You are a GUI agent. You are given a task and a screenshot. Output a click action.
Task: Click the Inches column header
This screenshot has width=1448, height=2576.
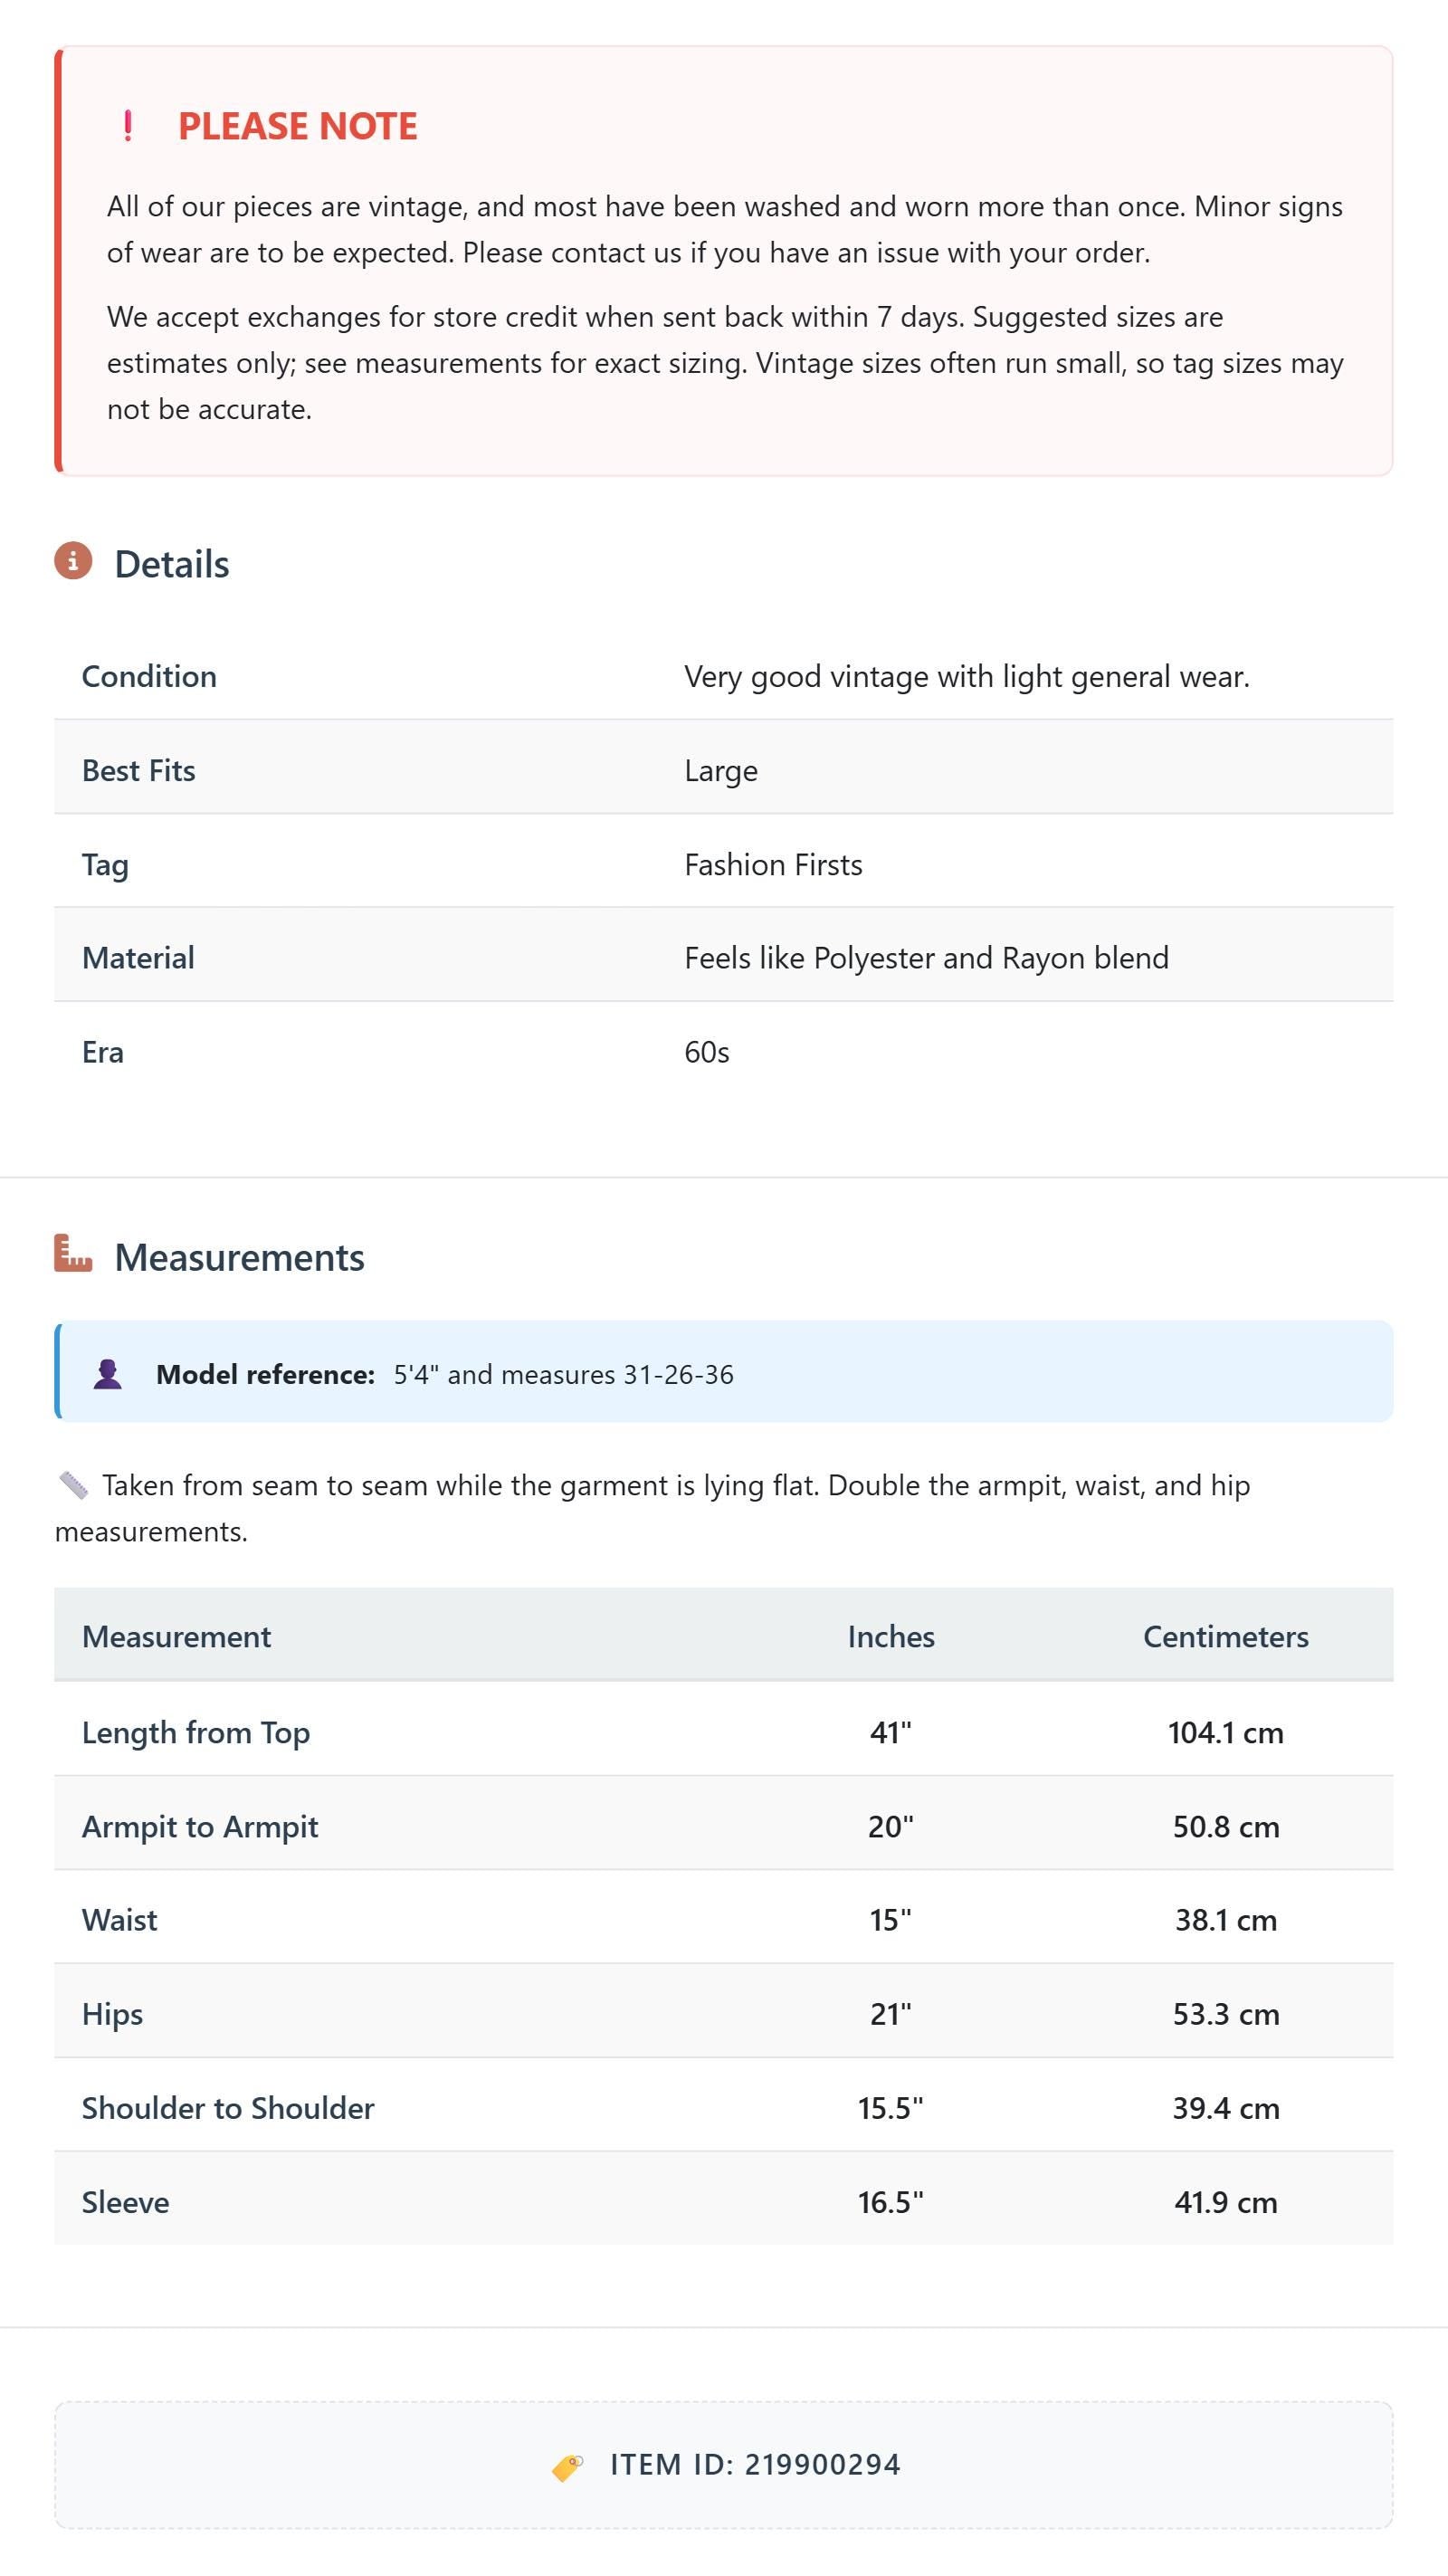coord(891,1637)
